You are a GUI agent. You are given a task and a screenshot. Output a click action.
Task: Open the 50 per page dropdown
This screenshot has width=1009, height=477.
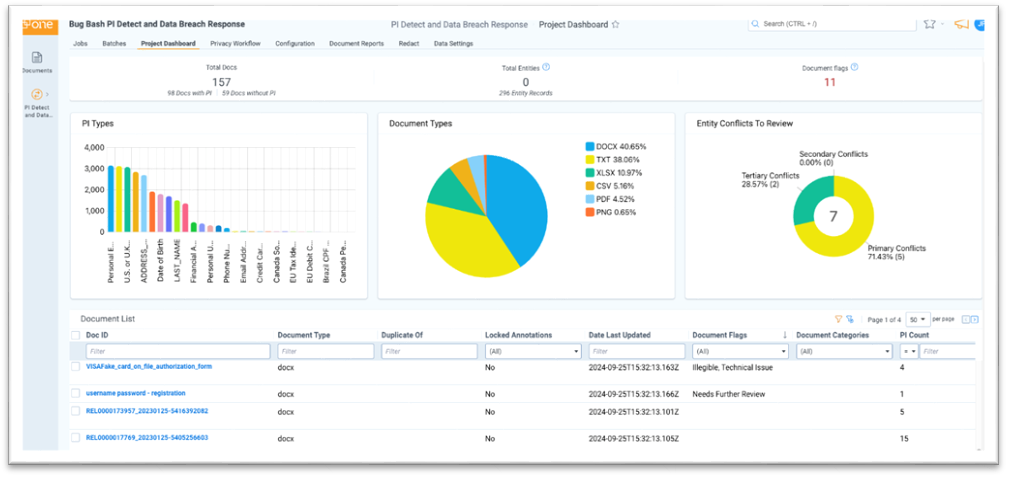[918, 319]
